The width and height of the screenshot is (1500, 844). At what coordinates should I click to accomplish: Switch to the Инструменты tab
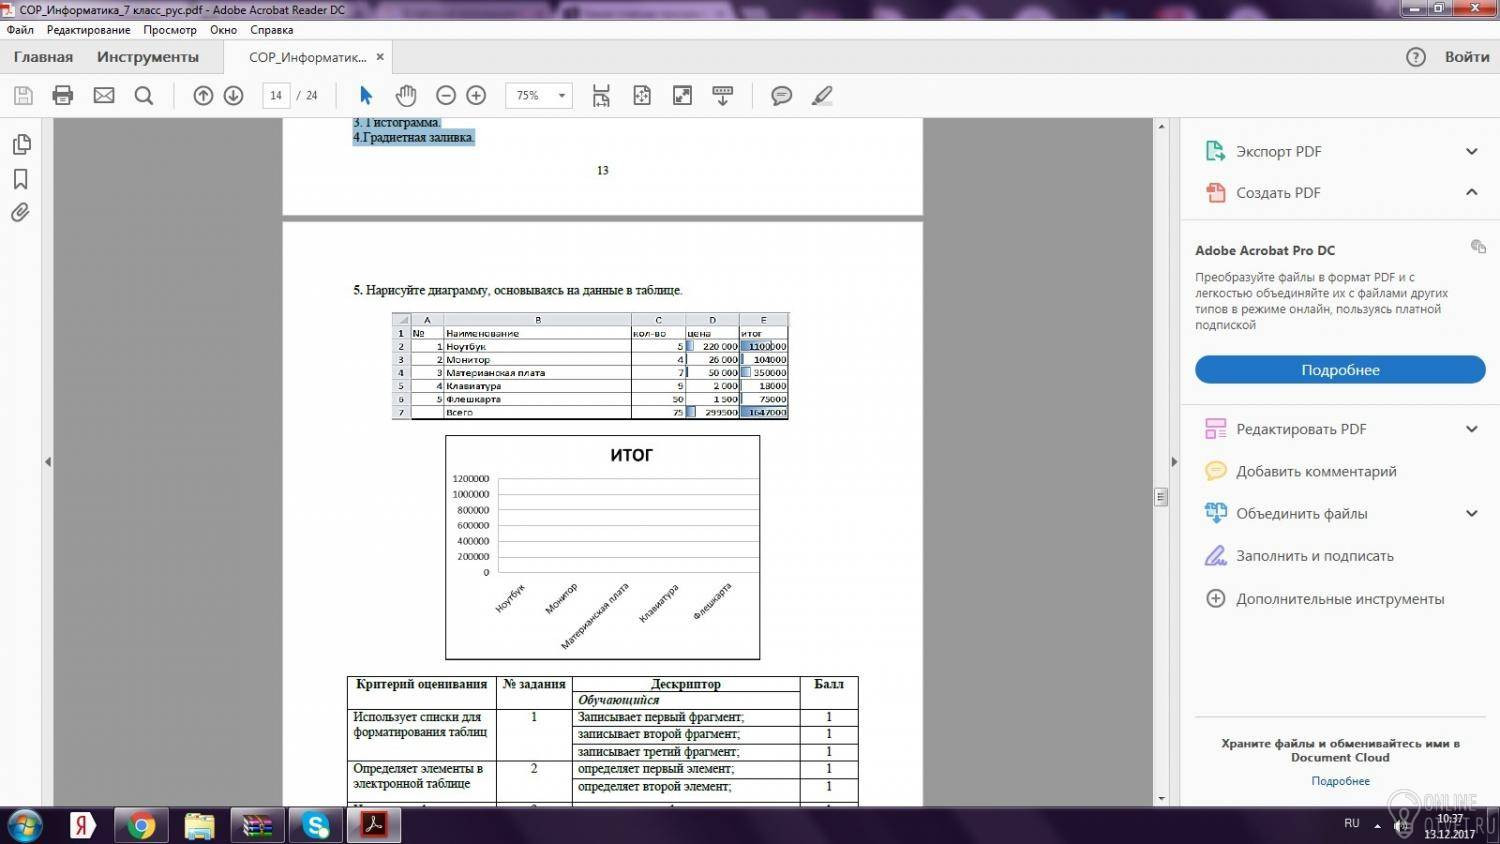tap(147, 57)
